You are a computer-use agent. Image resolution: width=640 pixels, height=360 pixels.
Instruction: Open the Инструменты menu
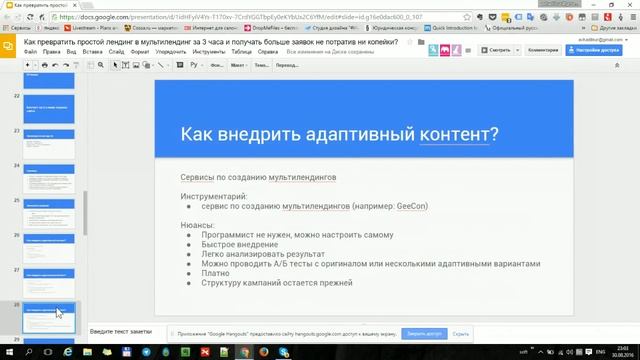[x=209, y=52]
